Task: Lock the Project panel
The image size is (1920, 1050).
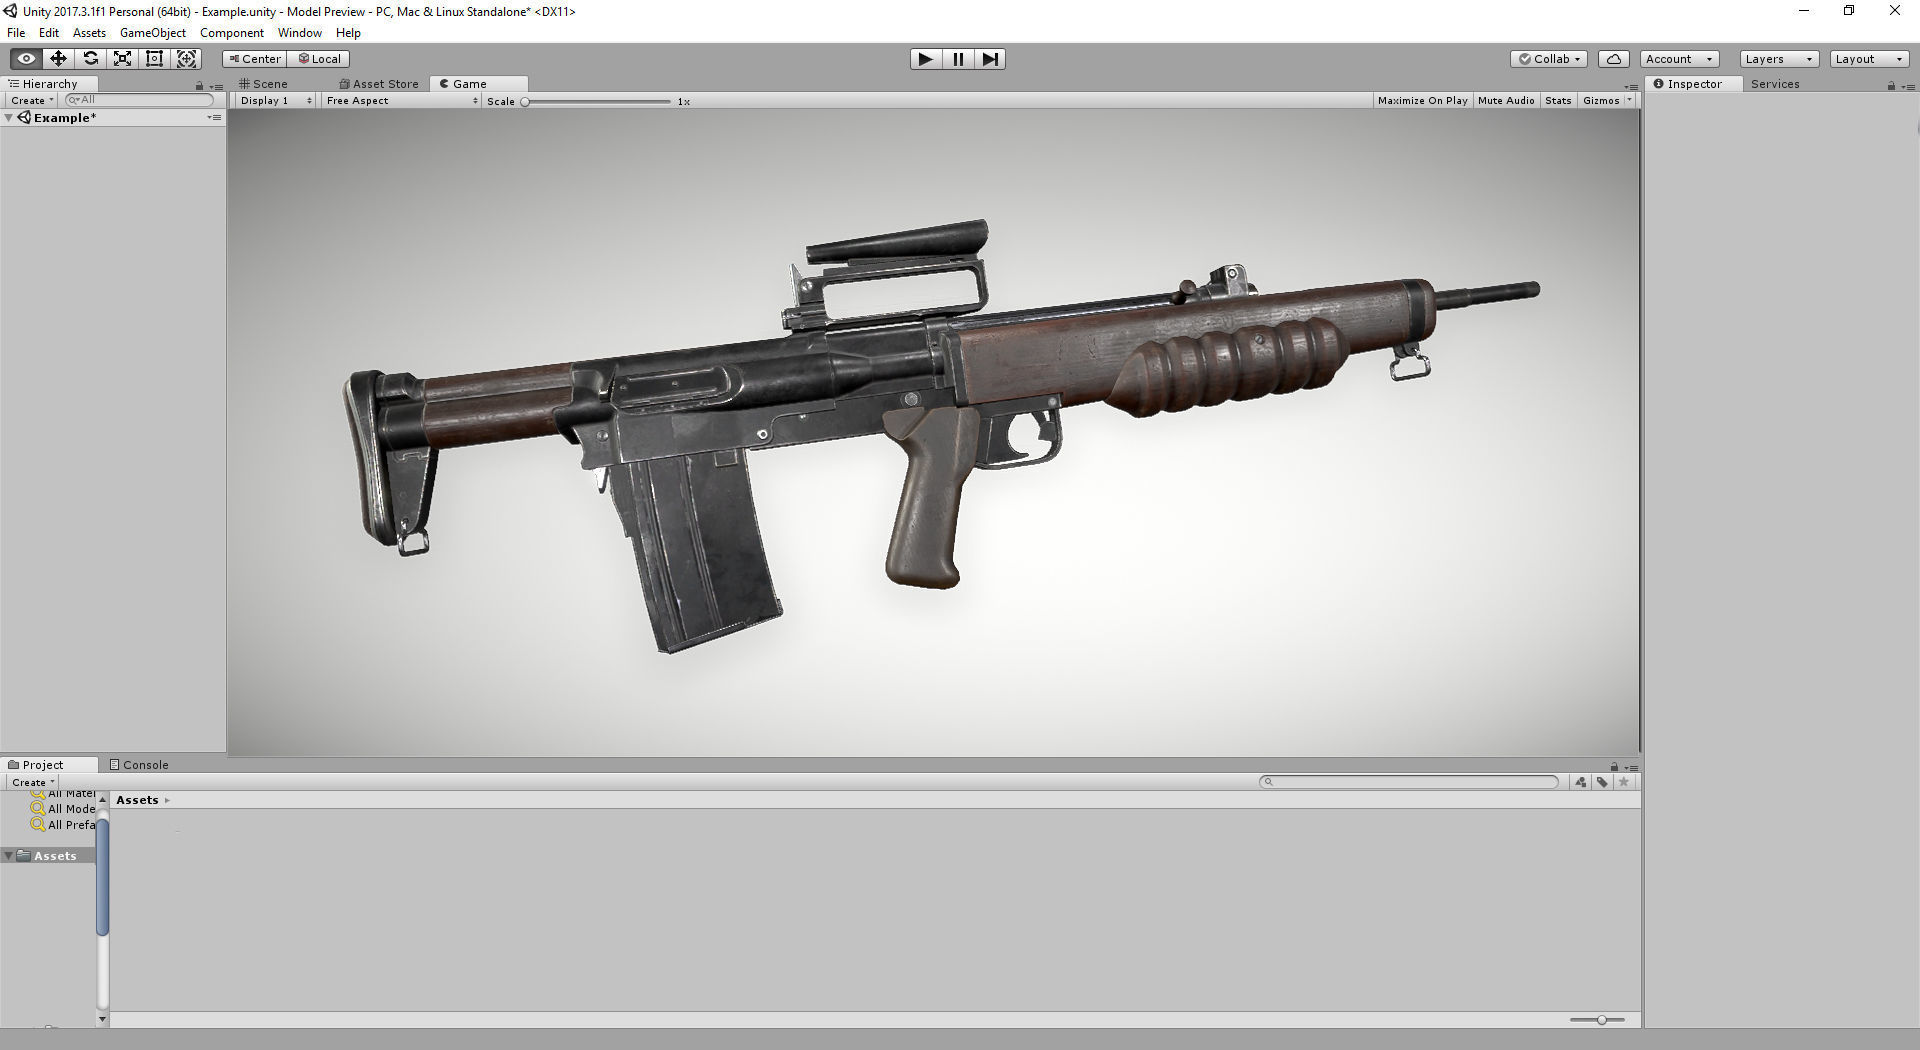Action: pyautogui.click(x=1614, y=767)
